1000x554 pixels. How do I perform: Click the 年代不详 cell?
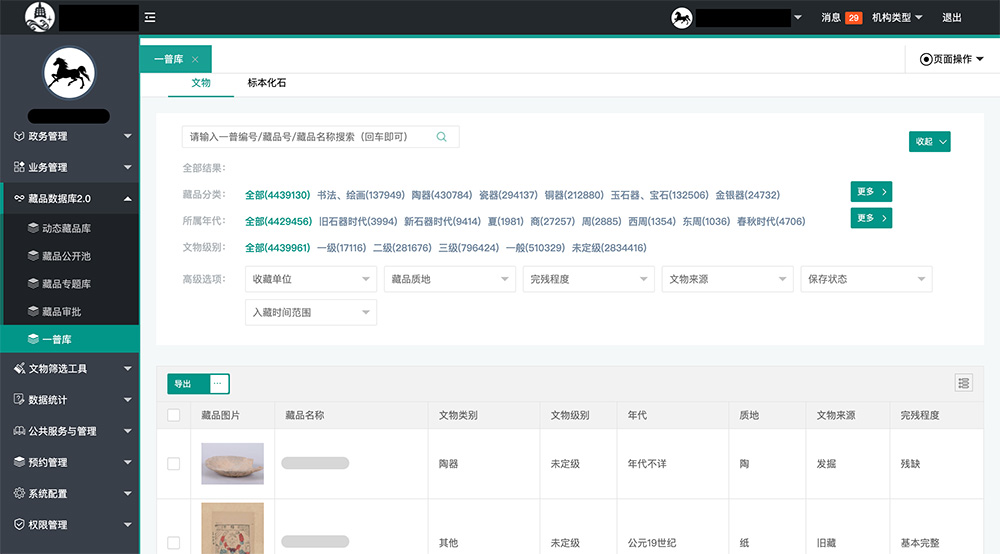point(647,463)
